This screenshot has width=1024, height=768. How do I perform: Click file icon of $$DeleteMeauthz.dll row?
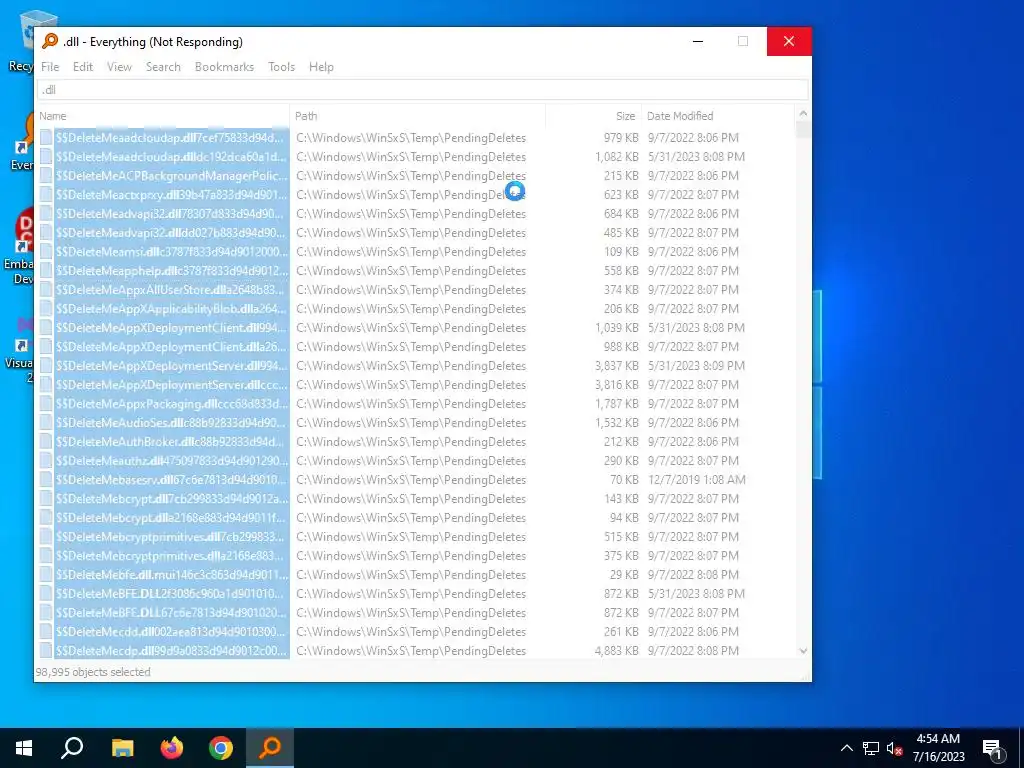coord(46,460)
